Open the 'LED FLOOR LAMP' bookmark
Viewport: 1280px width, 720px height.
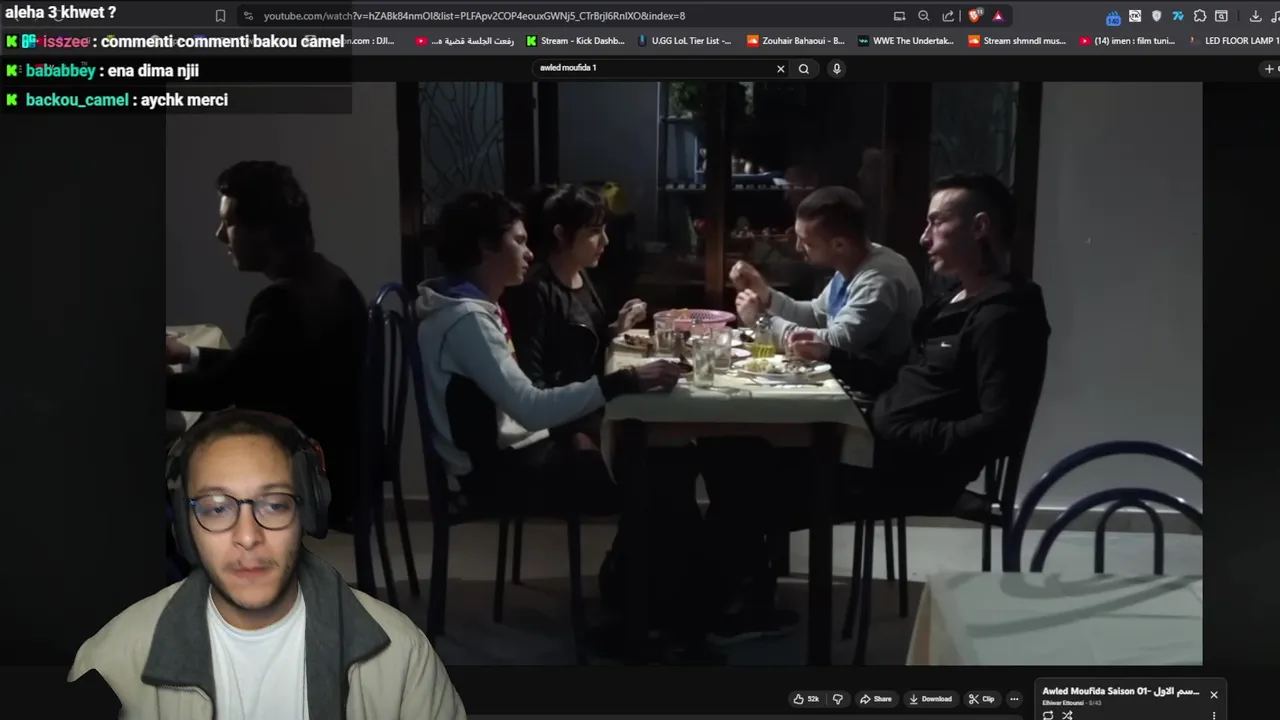coord(1234,41)
